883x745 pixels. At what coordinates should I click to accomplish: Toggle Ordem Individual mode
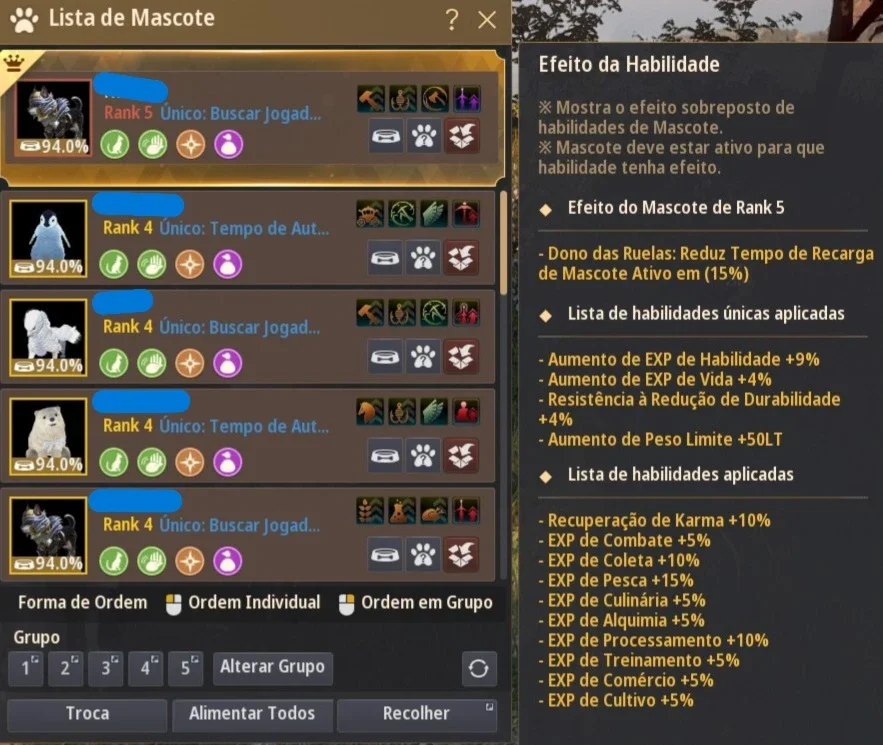click(244, 603)
